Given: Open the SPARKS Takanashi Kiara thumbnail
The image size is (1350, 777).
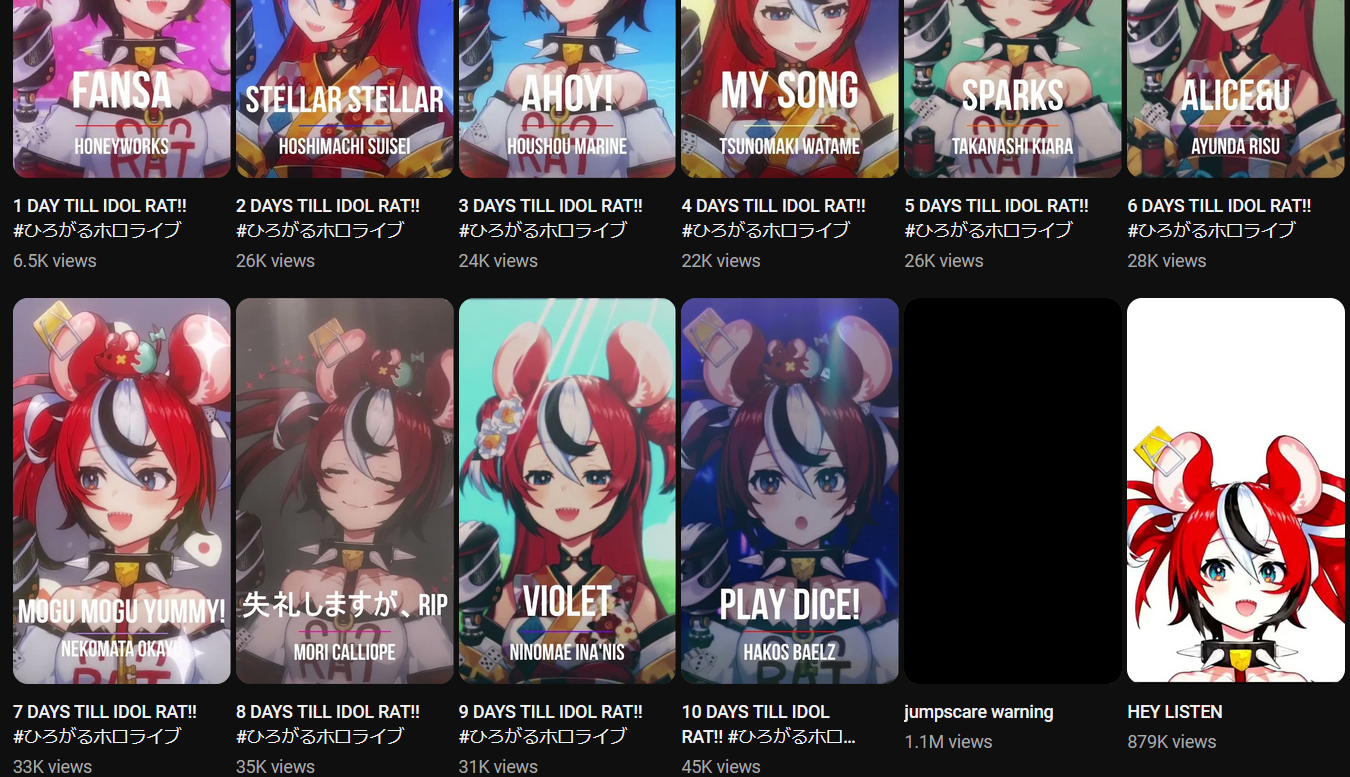Looking at the screenshot, I should [x=1013, y=89].
